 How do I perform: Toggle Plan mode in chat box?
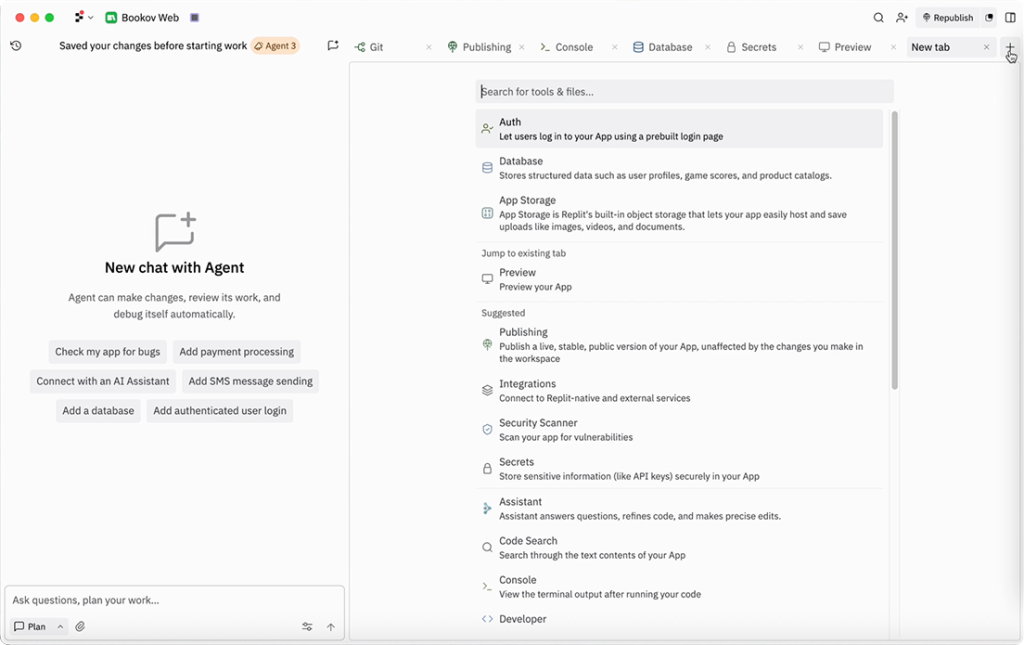30,627
